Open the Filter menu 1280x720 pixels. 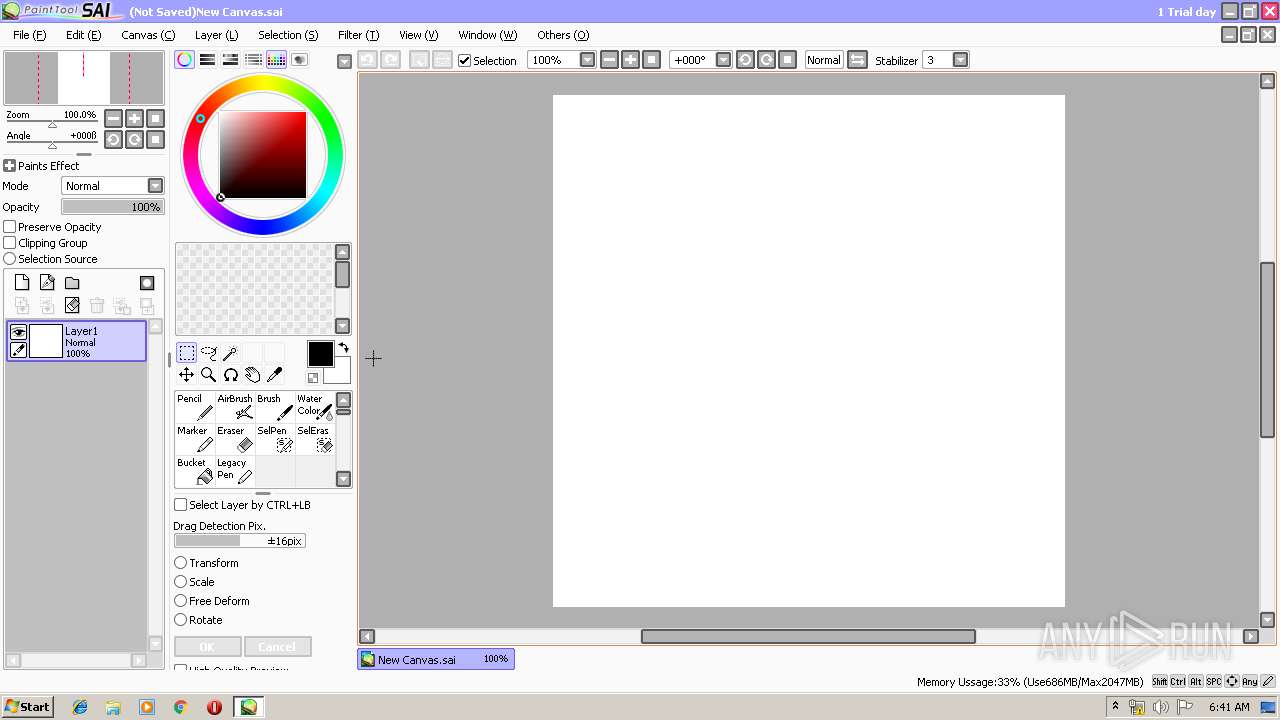[358, 35]
